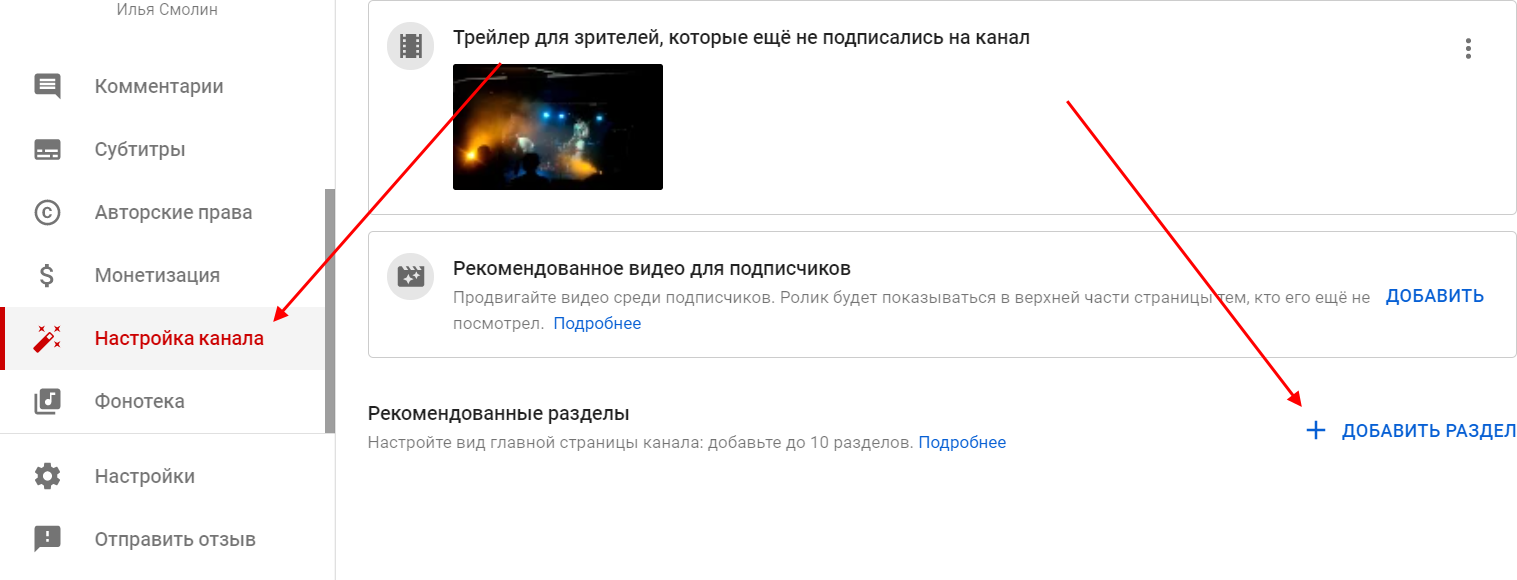Click the Настройки gear icon
The width and height of the screenshot is (1517, 580).
tap(47, 476)
